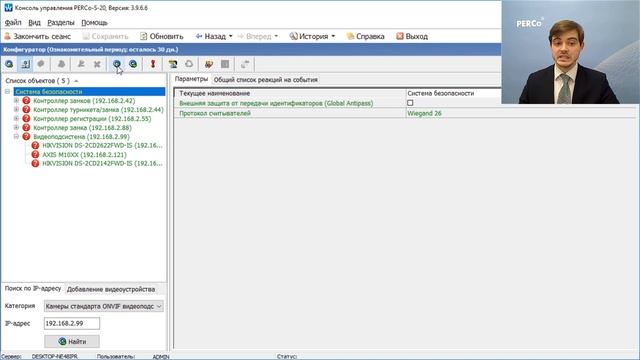Switch to the Добавление видеоустройства tab

point(111,289)
